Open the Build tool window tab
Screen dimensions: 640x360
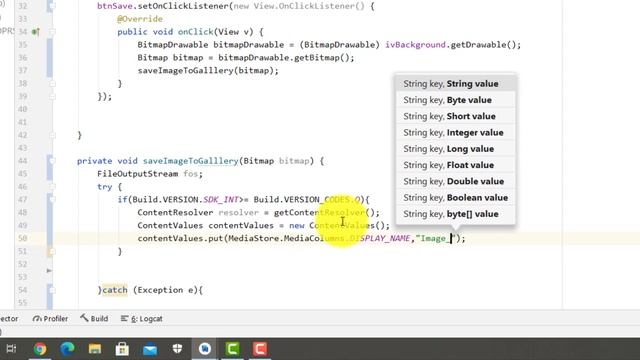tap(94, 318)
